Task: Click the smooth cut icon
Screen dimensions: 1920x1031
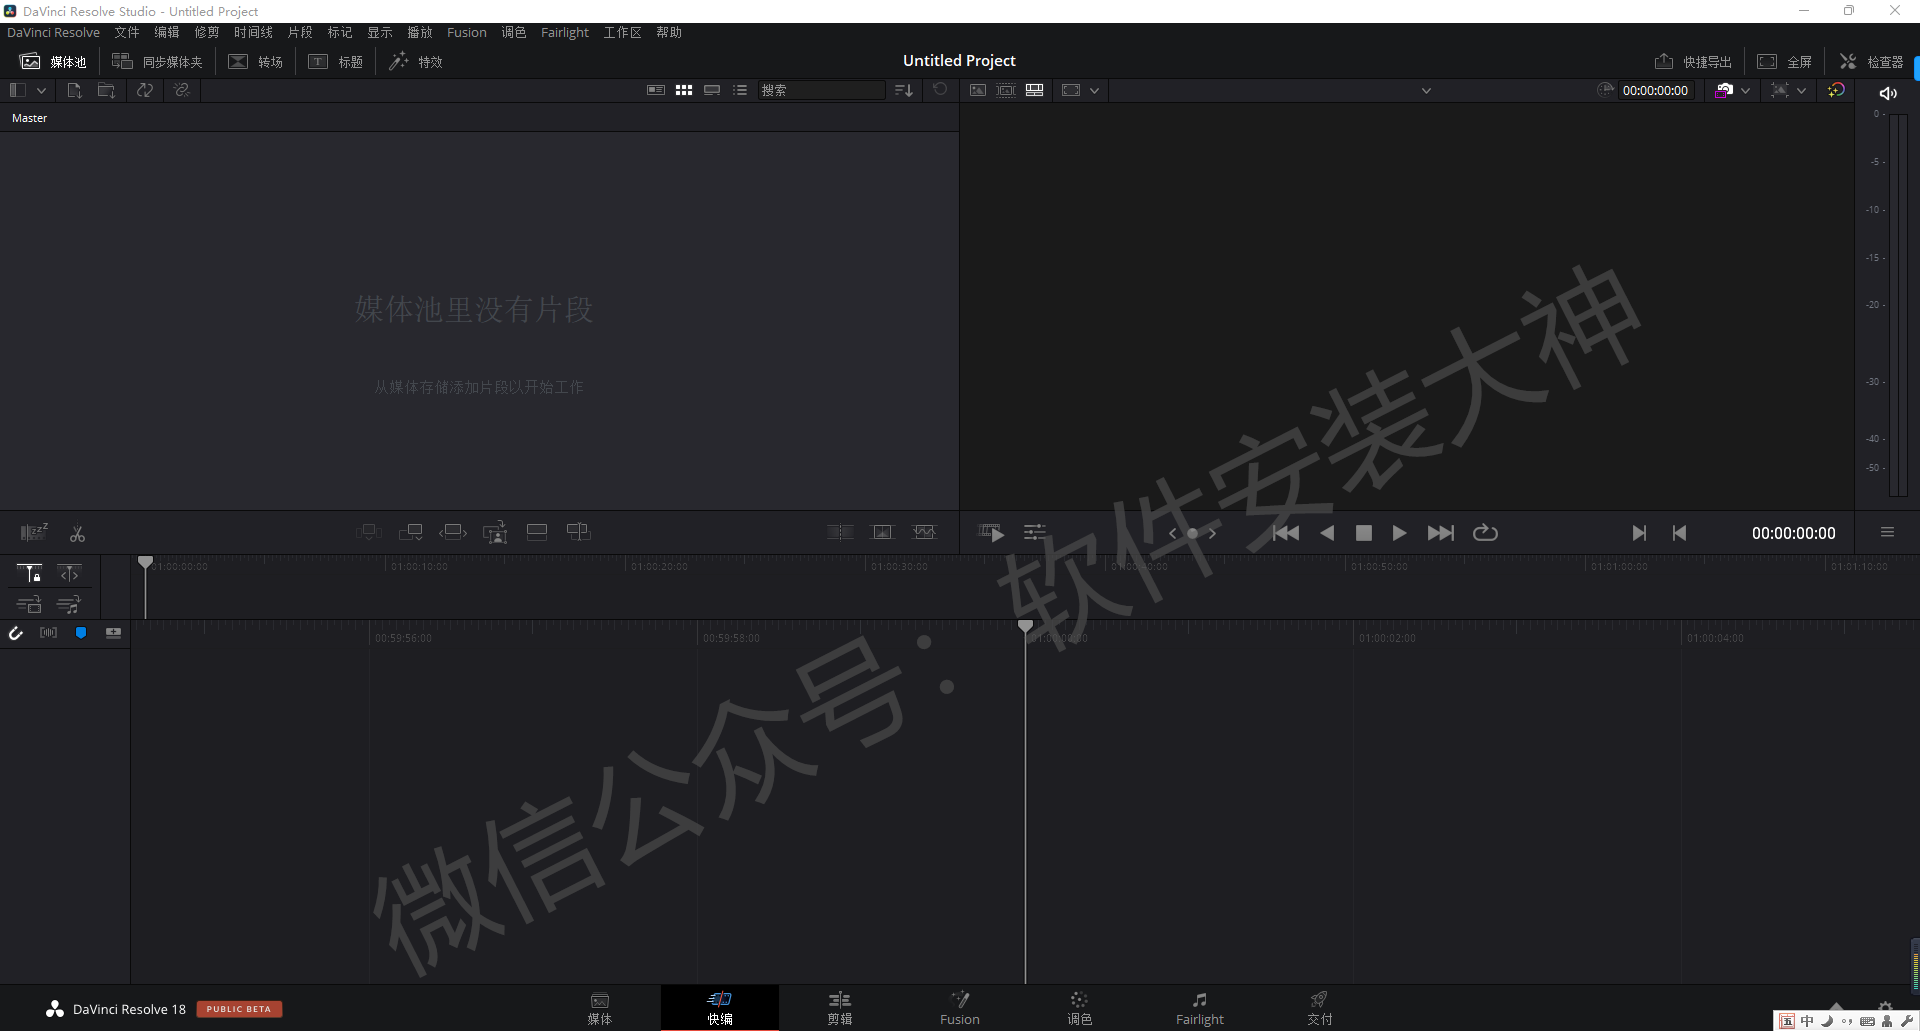Action: [x=925, y=532]
